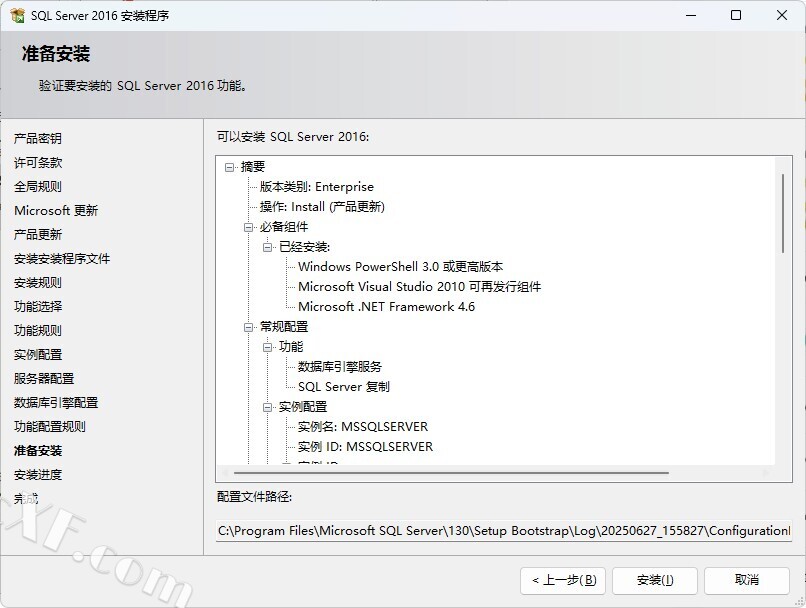Open the Microsoft 更新 sidebar step
This screenshot has width=806, height=608.
click(x=56, y=211)
